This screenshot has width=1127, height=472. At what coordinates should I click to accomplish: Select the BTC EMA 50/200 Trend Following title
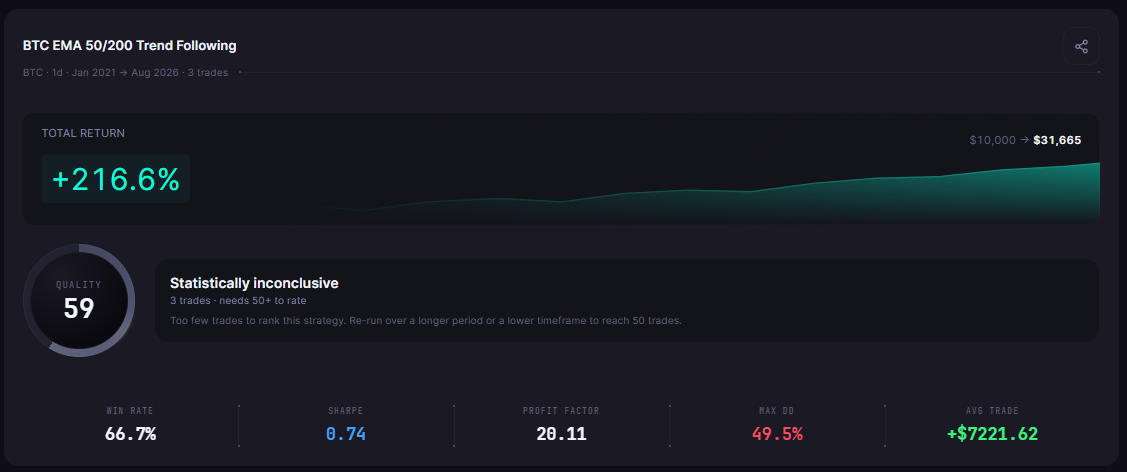[129, 46]
